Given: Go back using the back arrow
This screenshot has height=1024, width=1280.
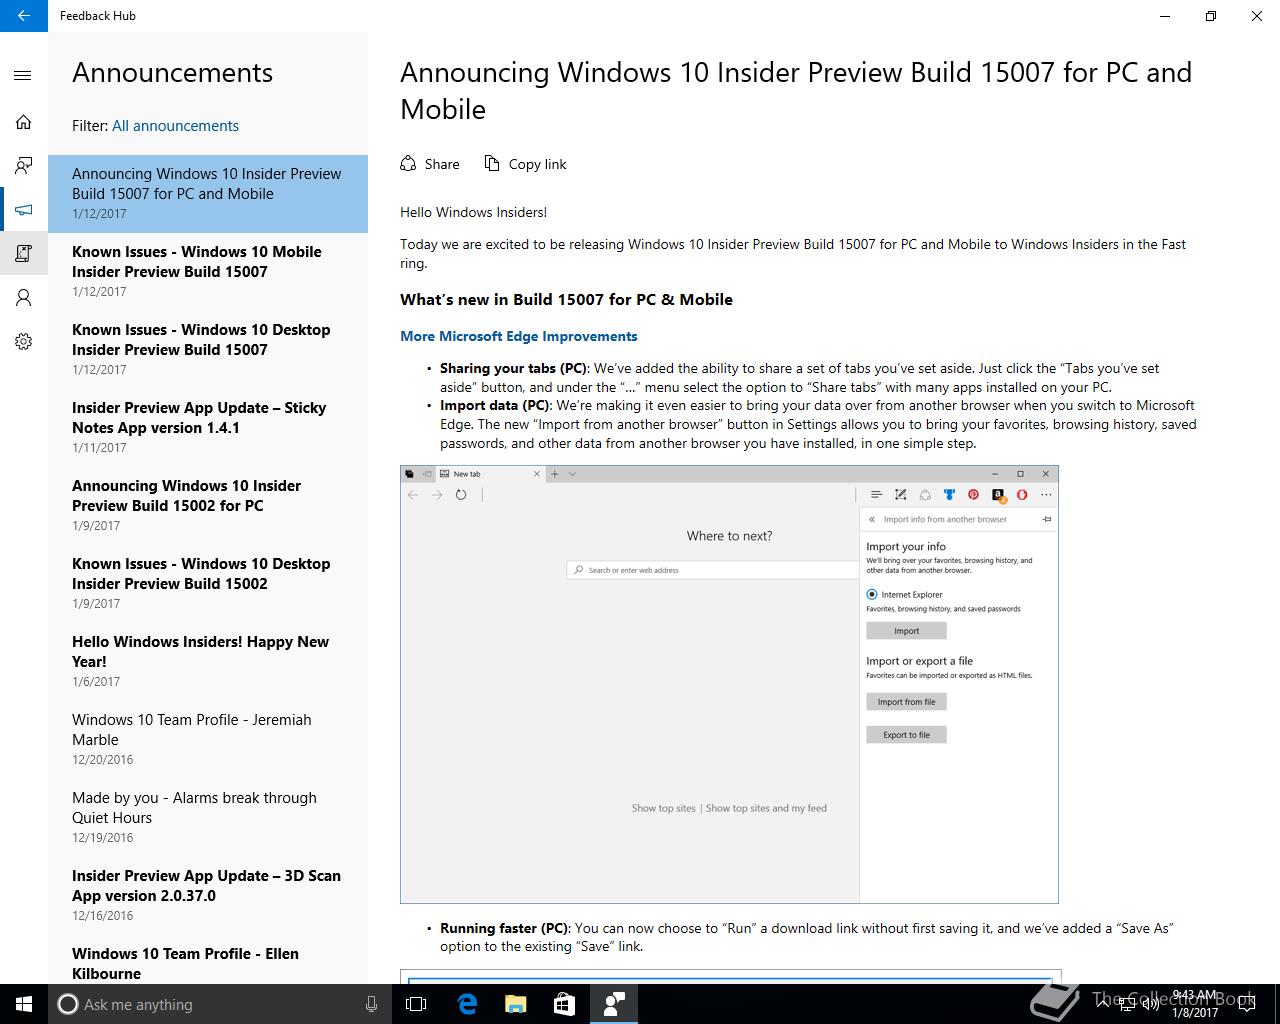Looking at the screenshot, I should coord(24,16).
